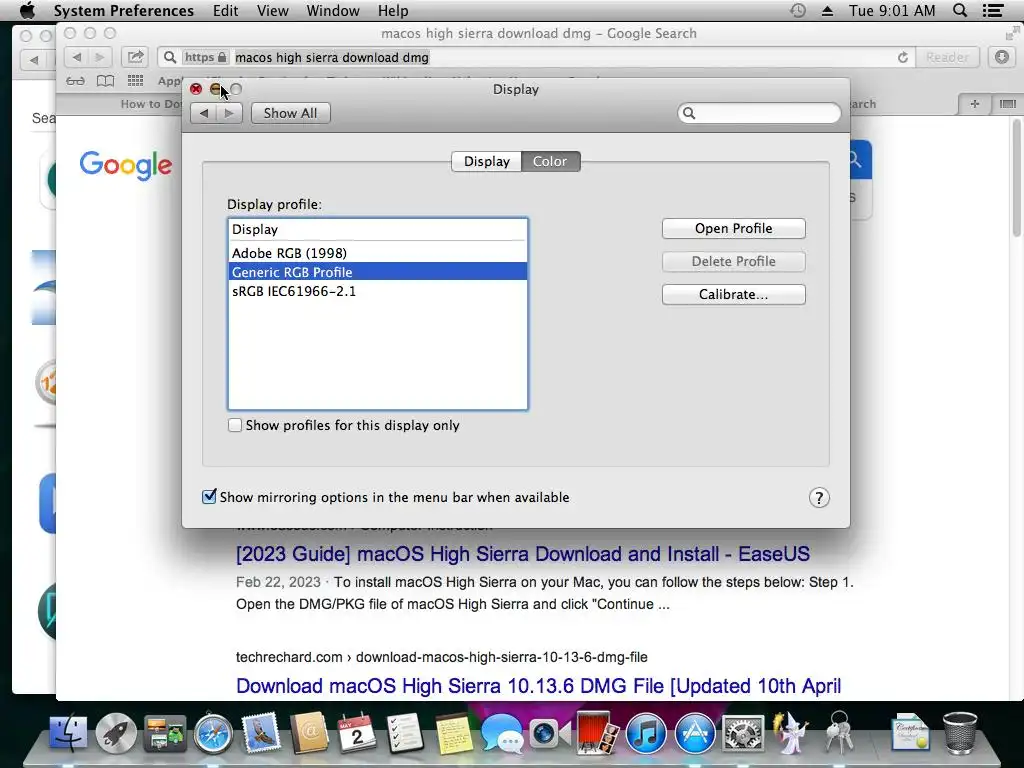Open the Display pane help button
1024x768 pixels.
tap(819, 498)
